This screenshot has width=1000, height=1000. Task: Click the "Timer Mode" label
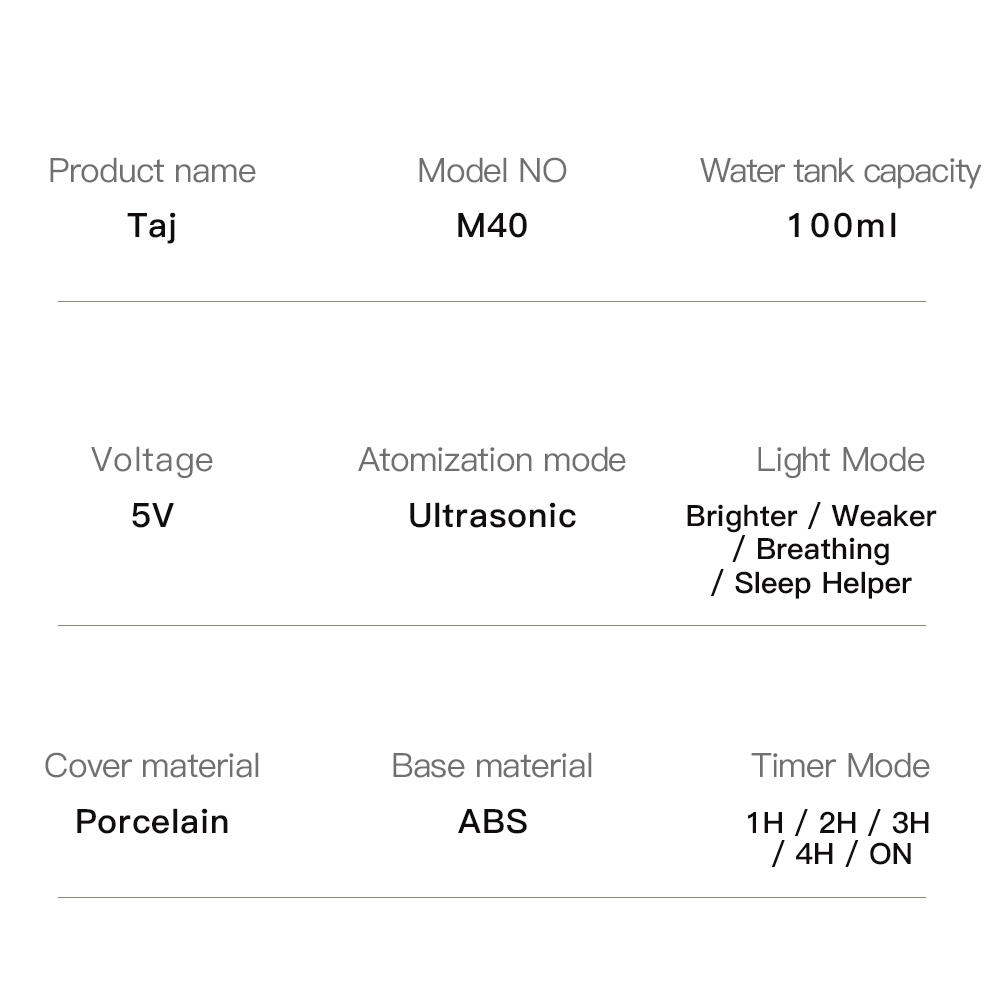pos(840,766)
